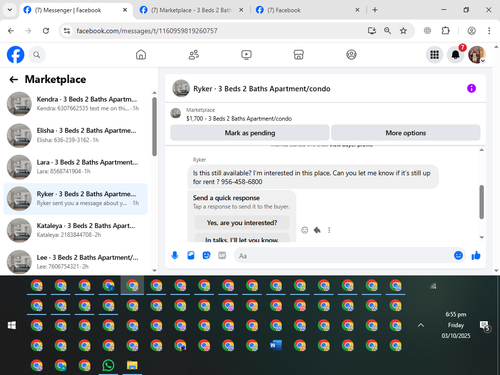
Task: Open the Elisha conversation
Action: [x=76, y=135]
